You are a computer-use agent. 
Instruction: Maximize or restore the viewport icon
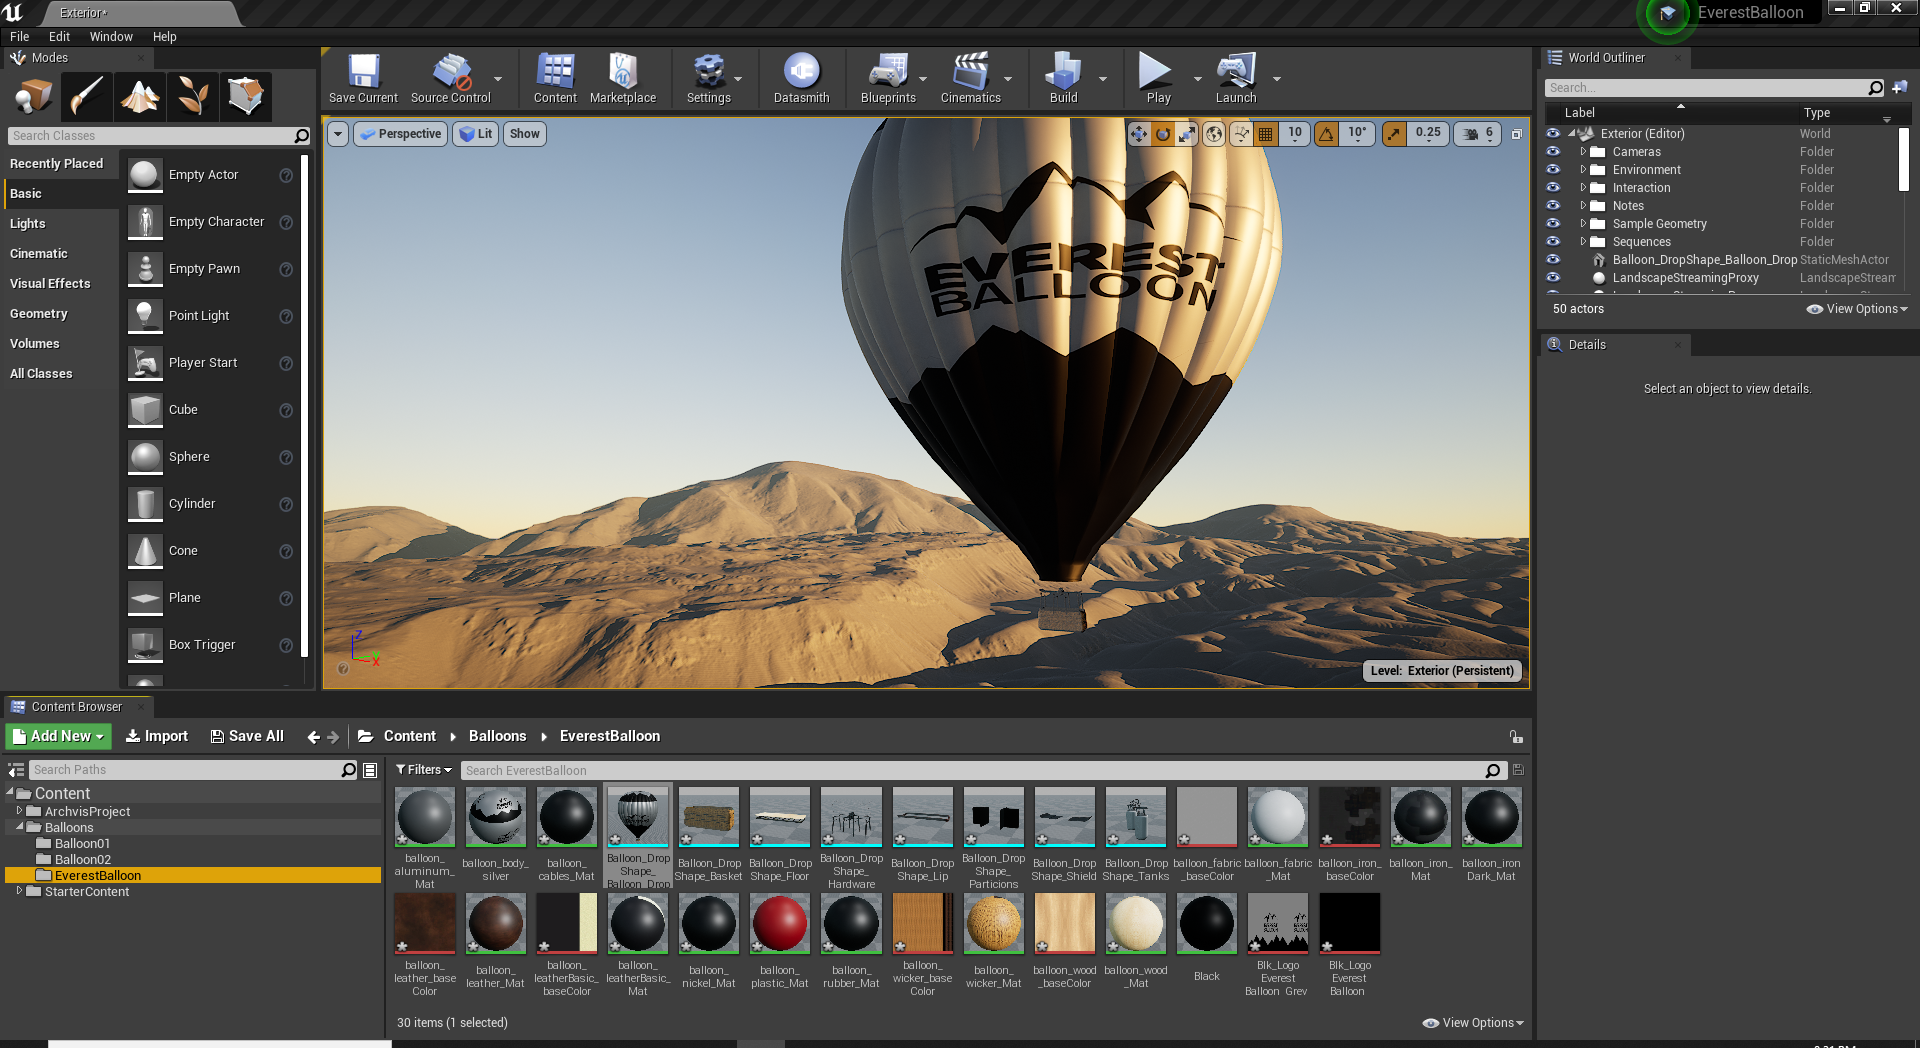coord(1516,134)
